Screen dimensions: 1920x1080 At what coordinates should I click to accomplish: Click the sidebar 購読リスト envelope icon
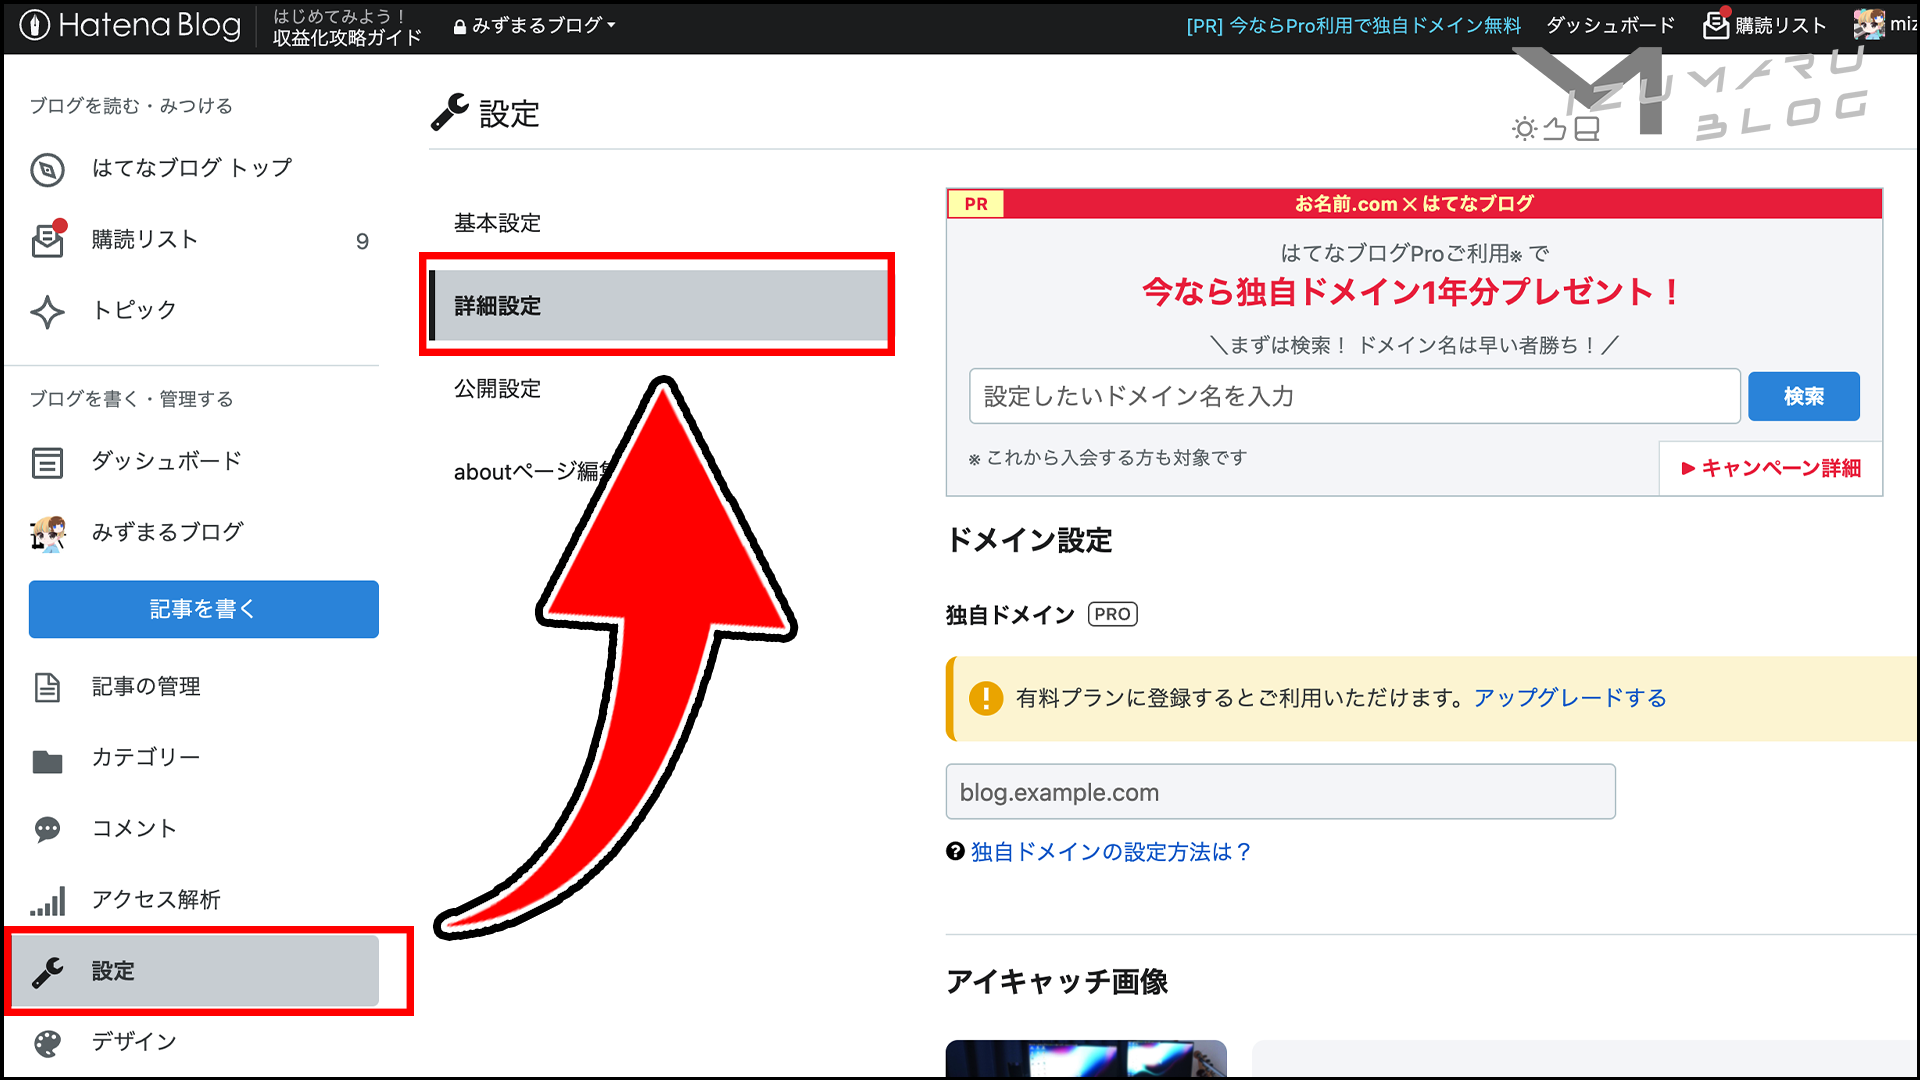(48, 240)
